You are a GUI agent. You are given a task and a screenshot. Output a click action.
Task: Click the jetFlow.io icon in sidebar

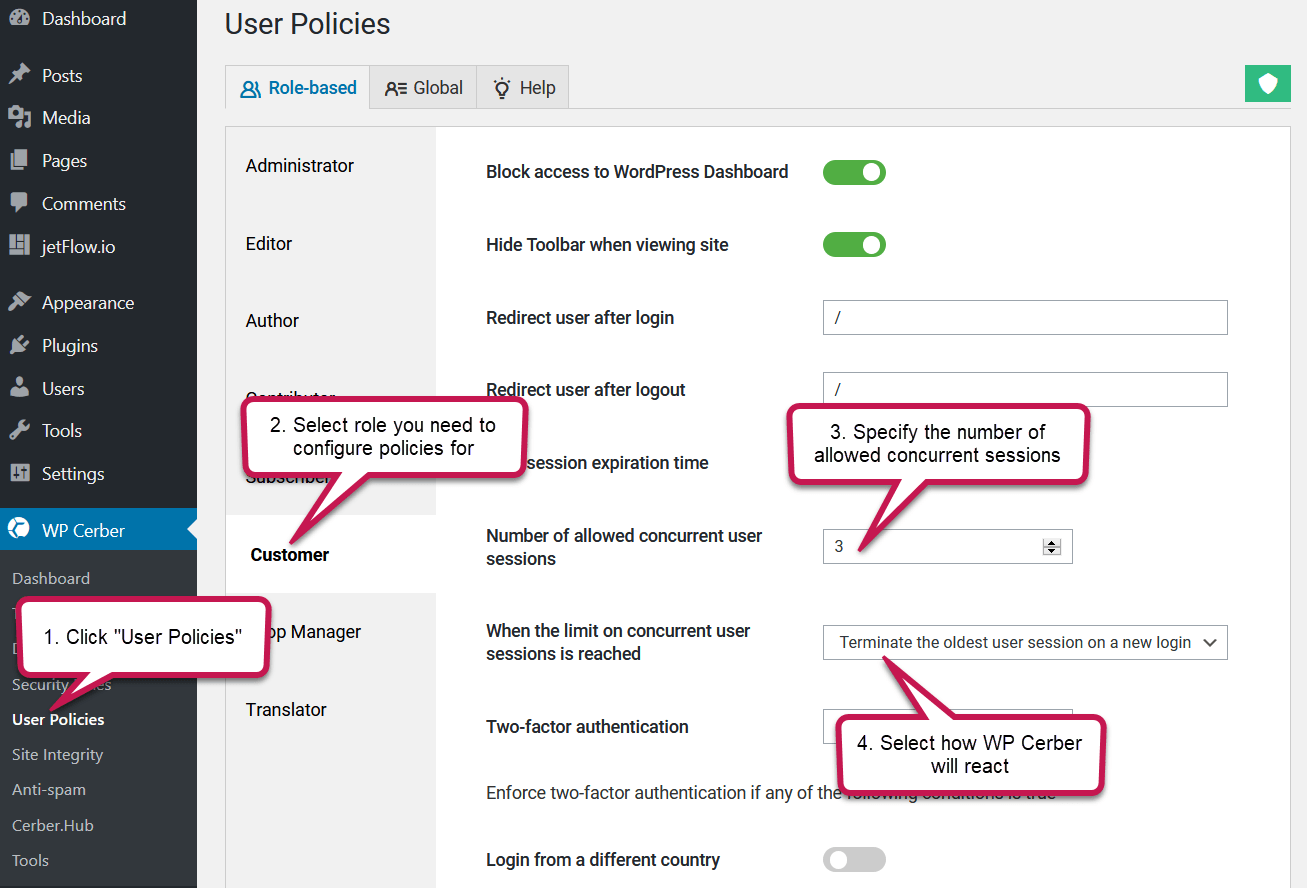19,246
